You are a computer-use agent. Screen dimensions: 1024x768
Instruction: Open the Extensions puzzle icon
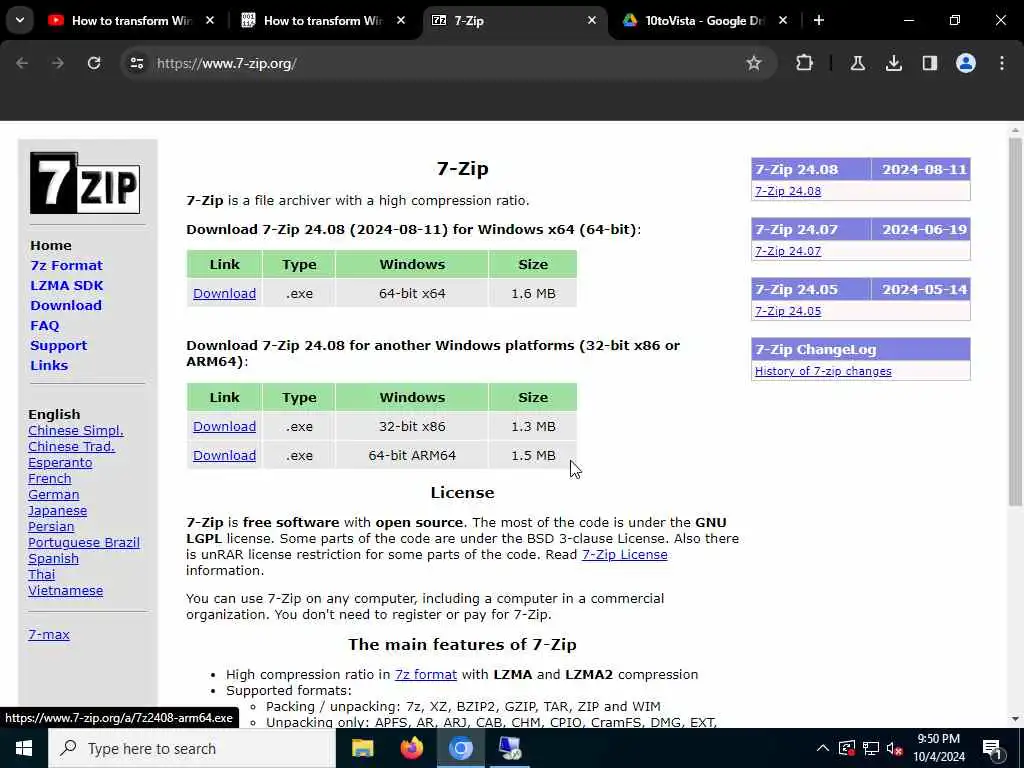tap(805, 63)
